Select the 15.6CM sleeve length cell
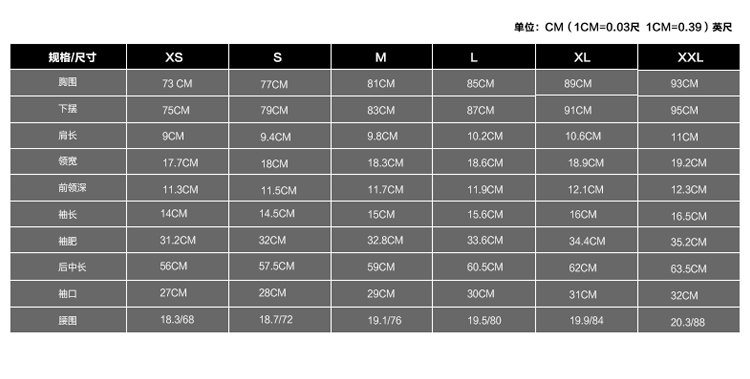 point(484,214)
